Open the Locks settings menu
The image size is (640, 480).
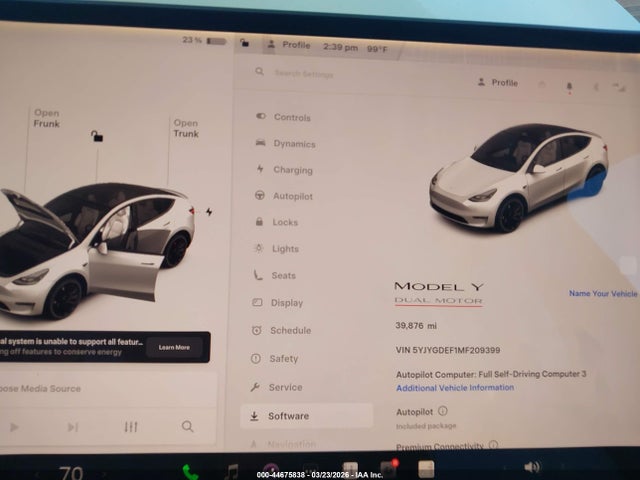click(x=277, y=222)
